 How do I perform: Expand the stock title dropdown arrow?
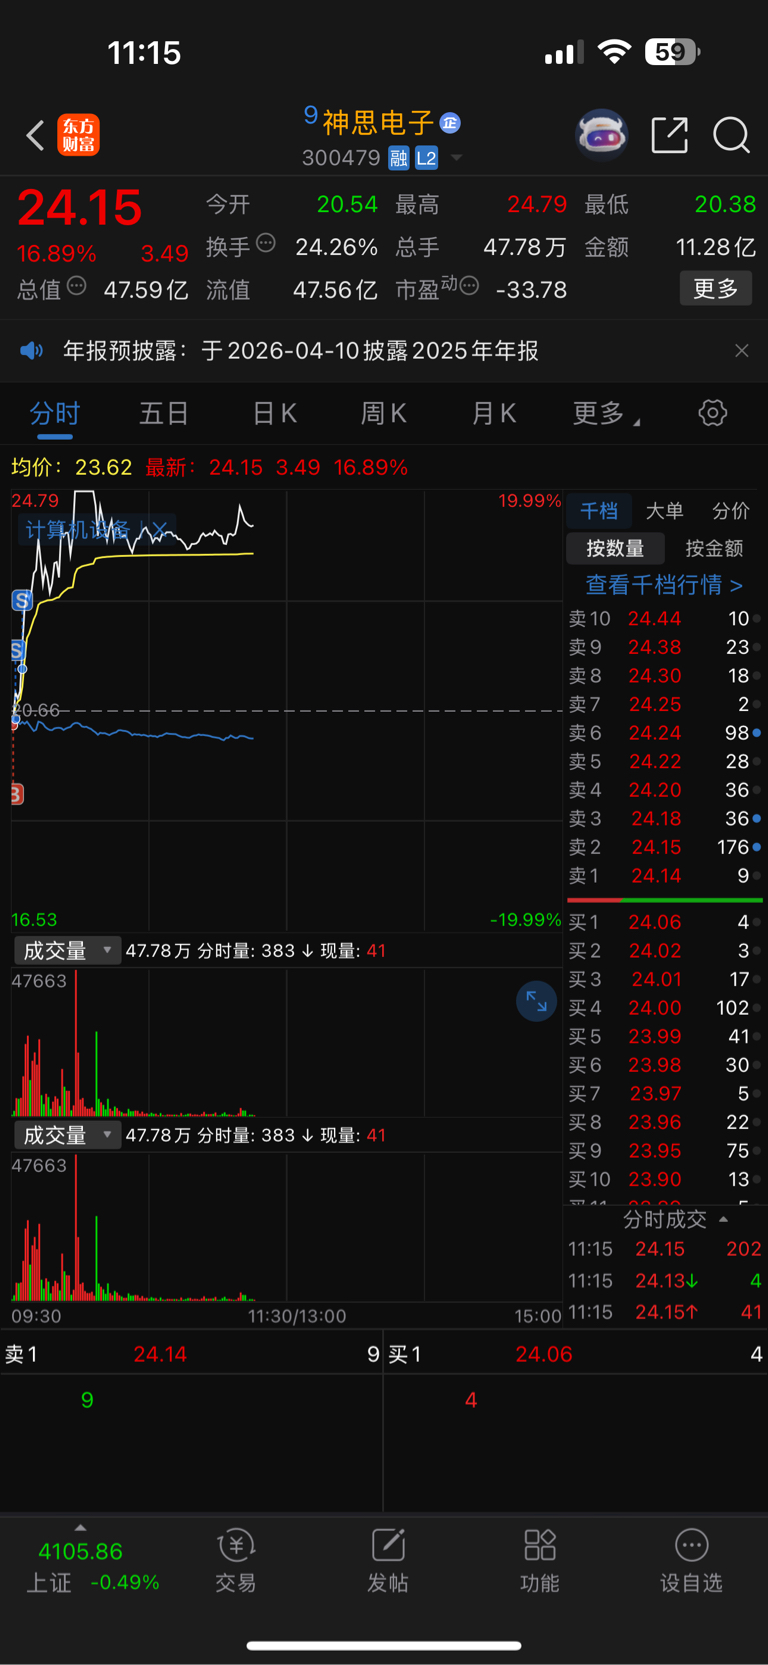coord(457,158)
